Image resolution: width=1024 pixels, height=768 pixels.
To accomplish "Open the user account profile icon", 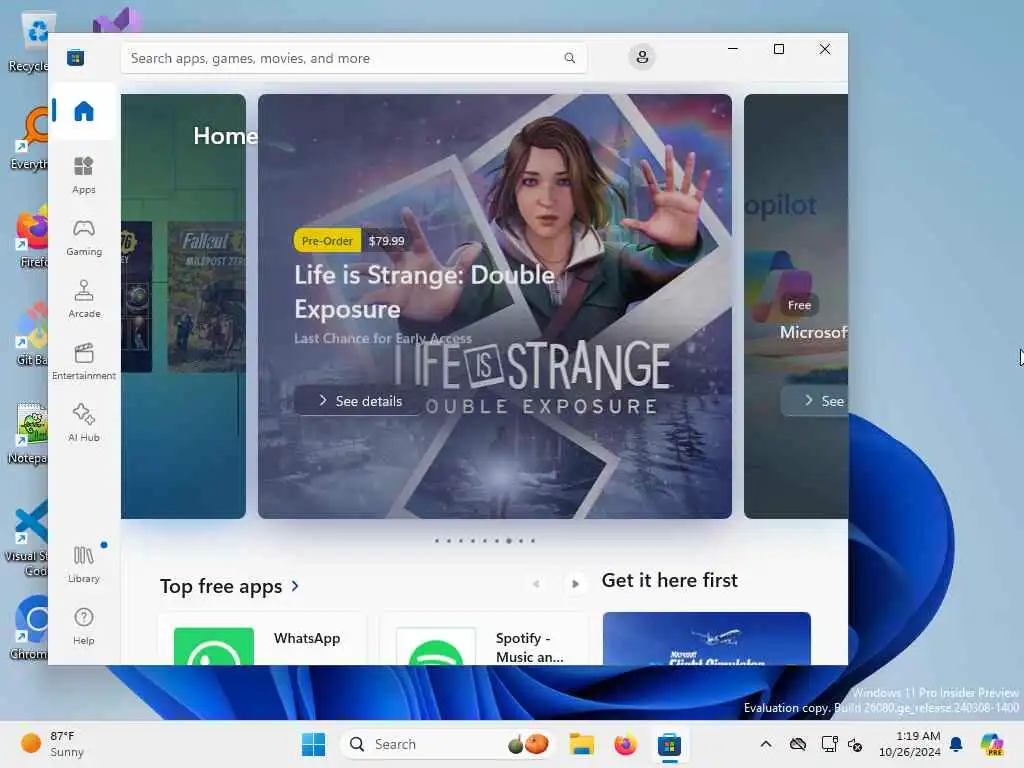I will click(x=642, y=57).
